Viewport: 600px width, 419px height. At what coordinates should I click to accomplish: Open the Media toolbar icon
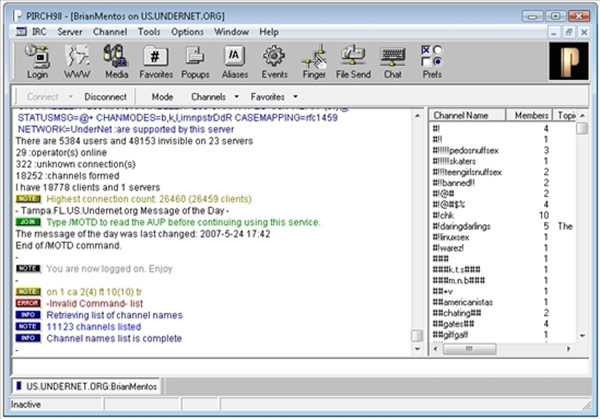[x=116, y=61]
